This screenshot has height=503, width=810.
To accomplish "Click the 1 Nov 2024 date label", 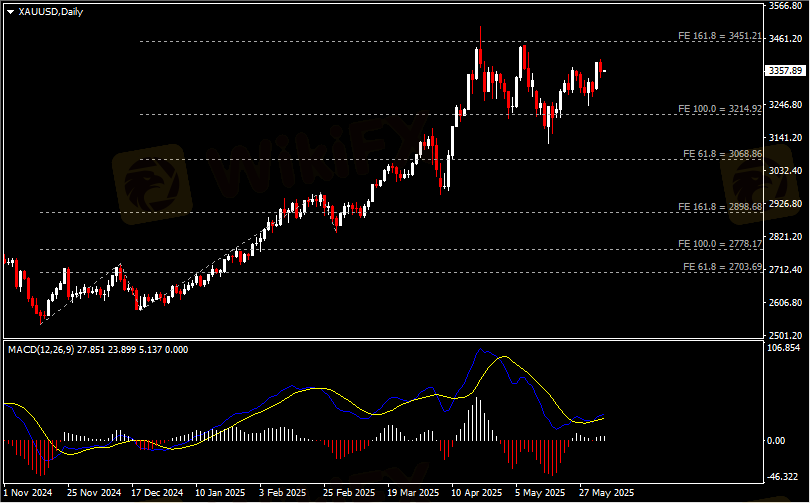I will (x=28, y=493).
